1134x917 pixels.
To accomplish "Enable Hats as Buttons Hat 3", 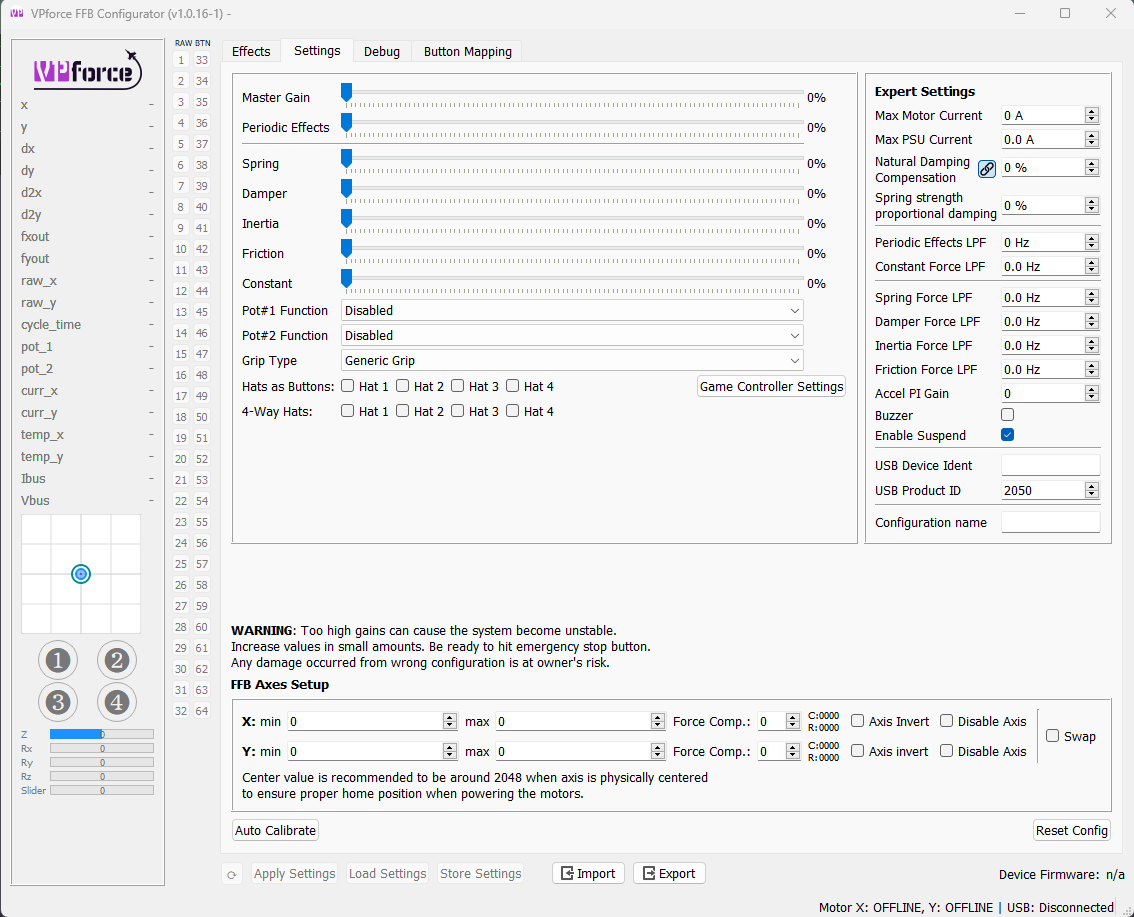I will pos(458,386).
